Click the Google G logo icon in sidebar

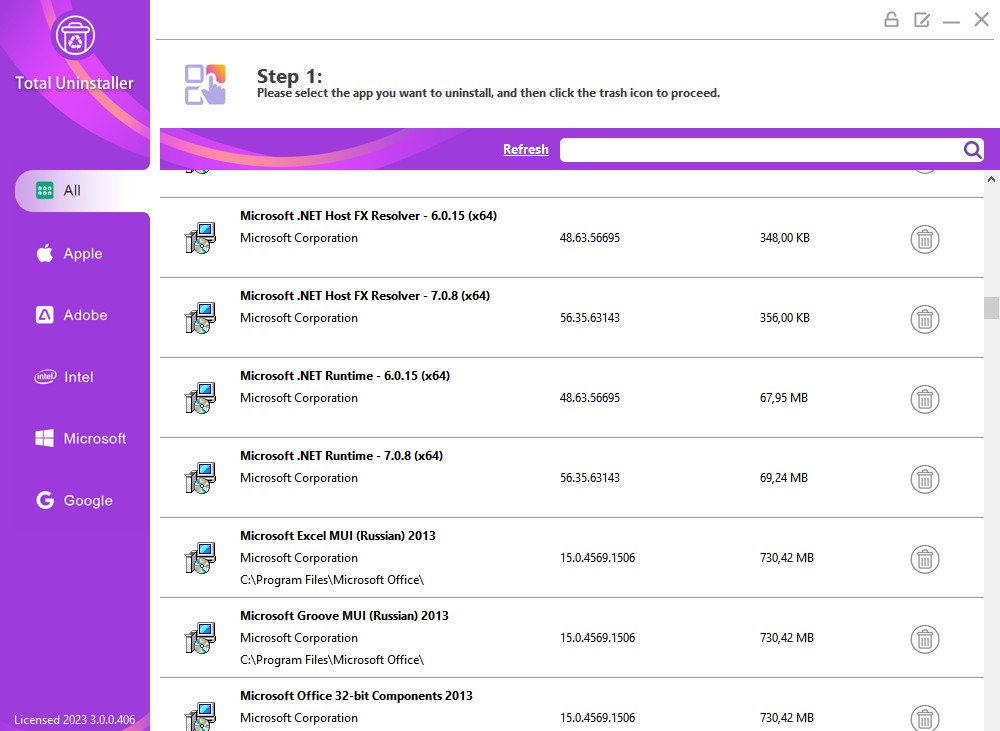pyautogui.click(x=45, y=500)
